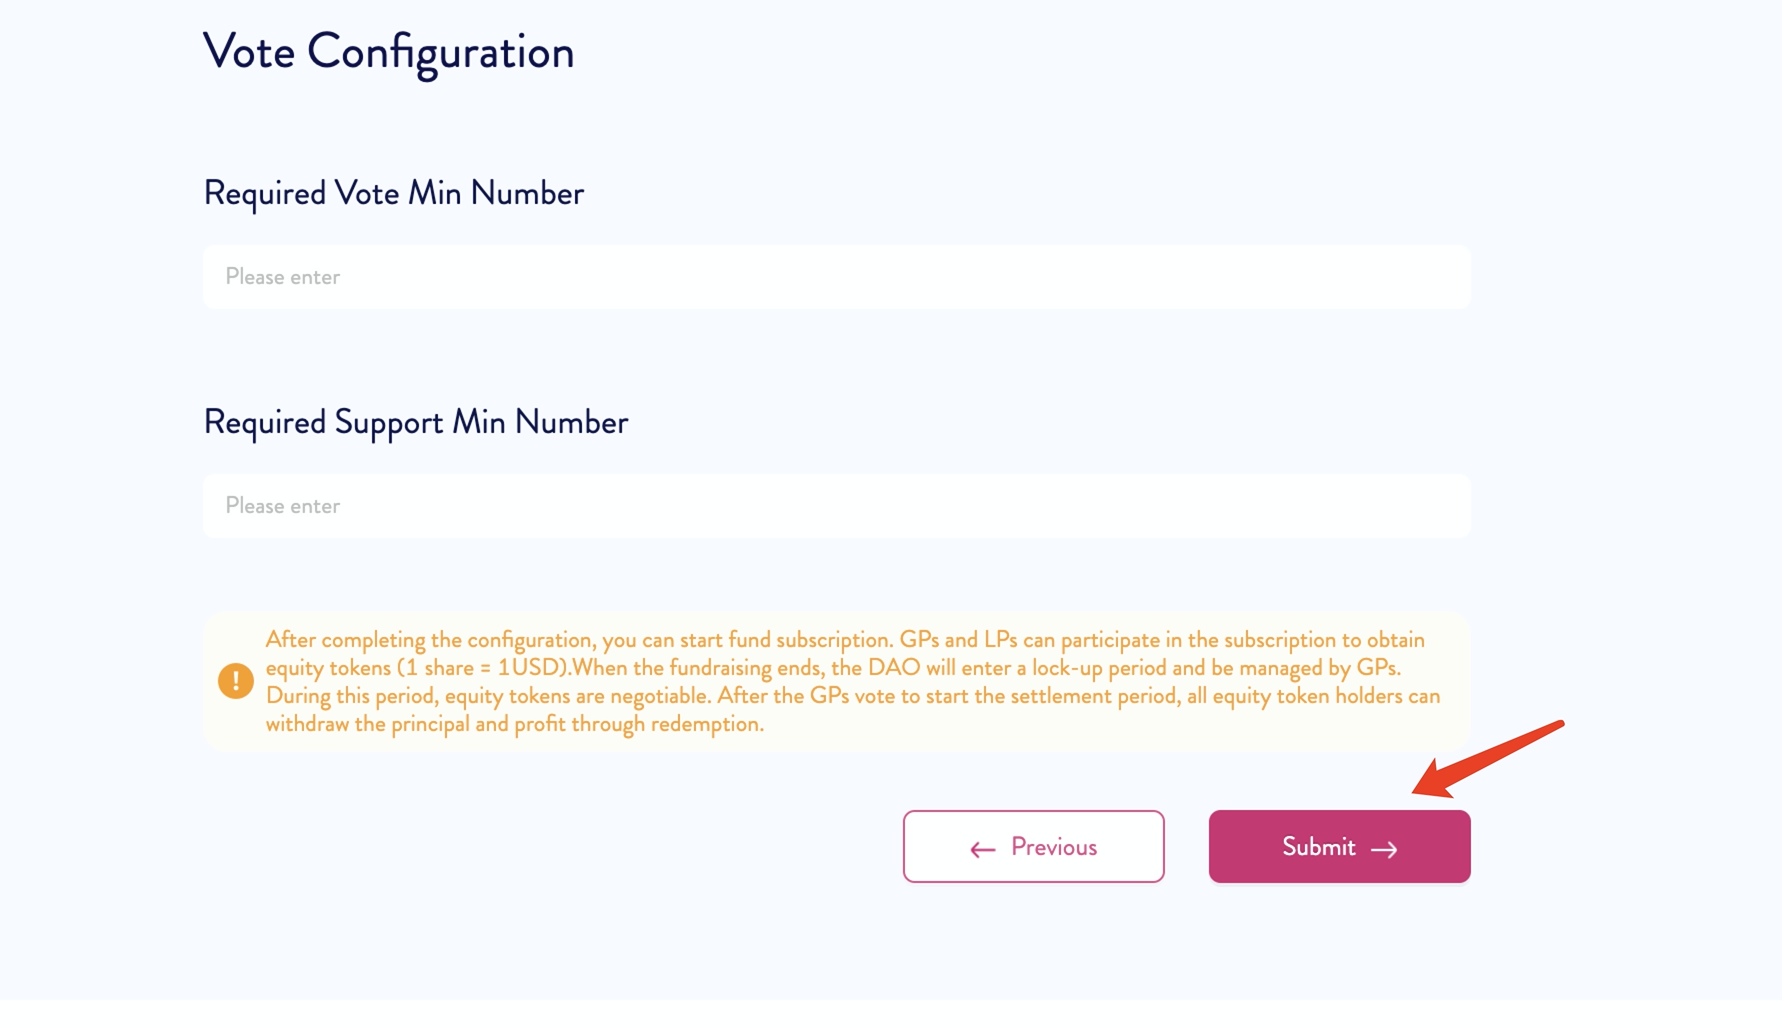1782x1028 pixels.
Task: Focus the Required Support Min Number input
Action: pos(836,506)
